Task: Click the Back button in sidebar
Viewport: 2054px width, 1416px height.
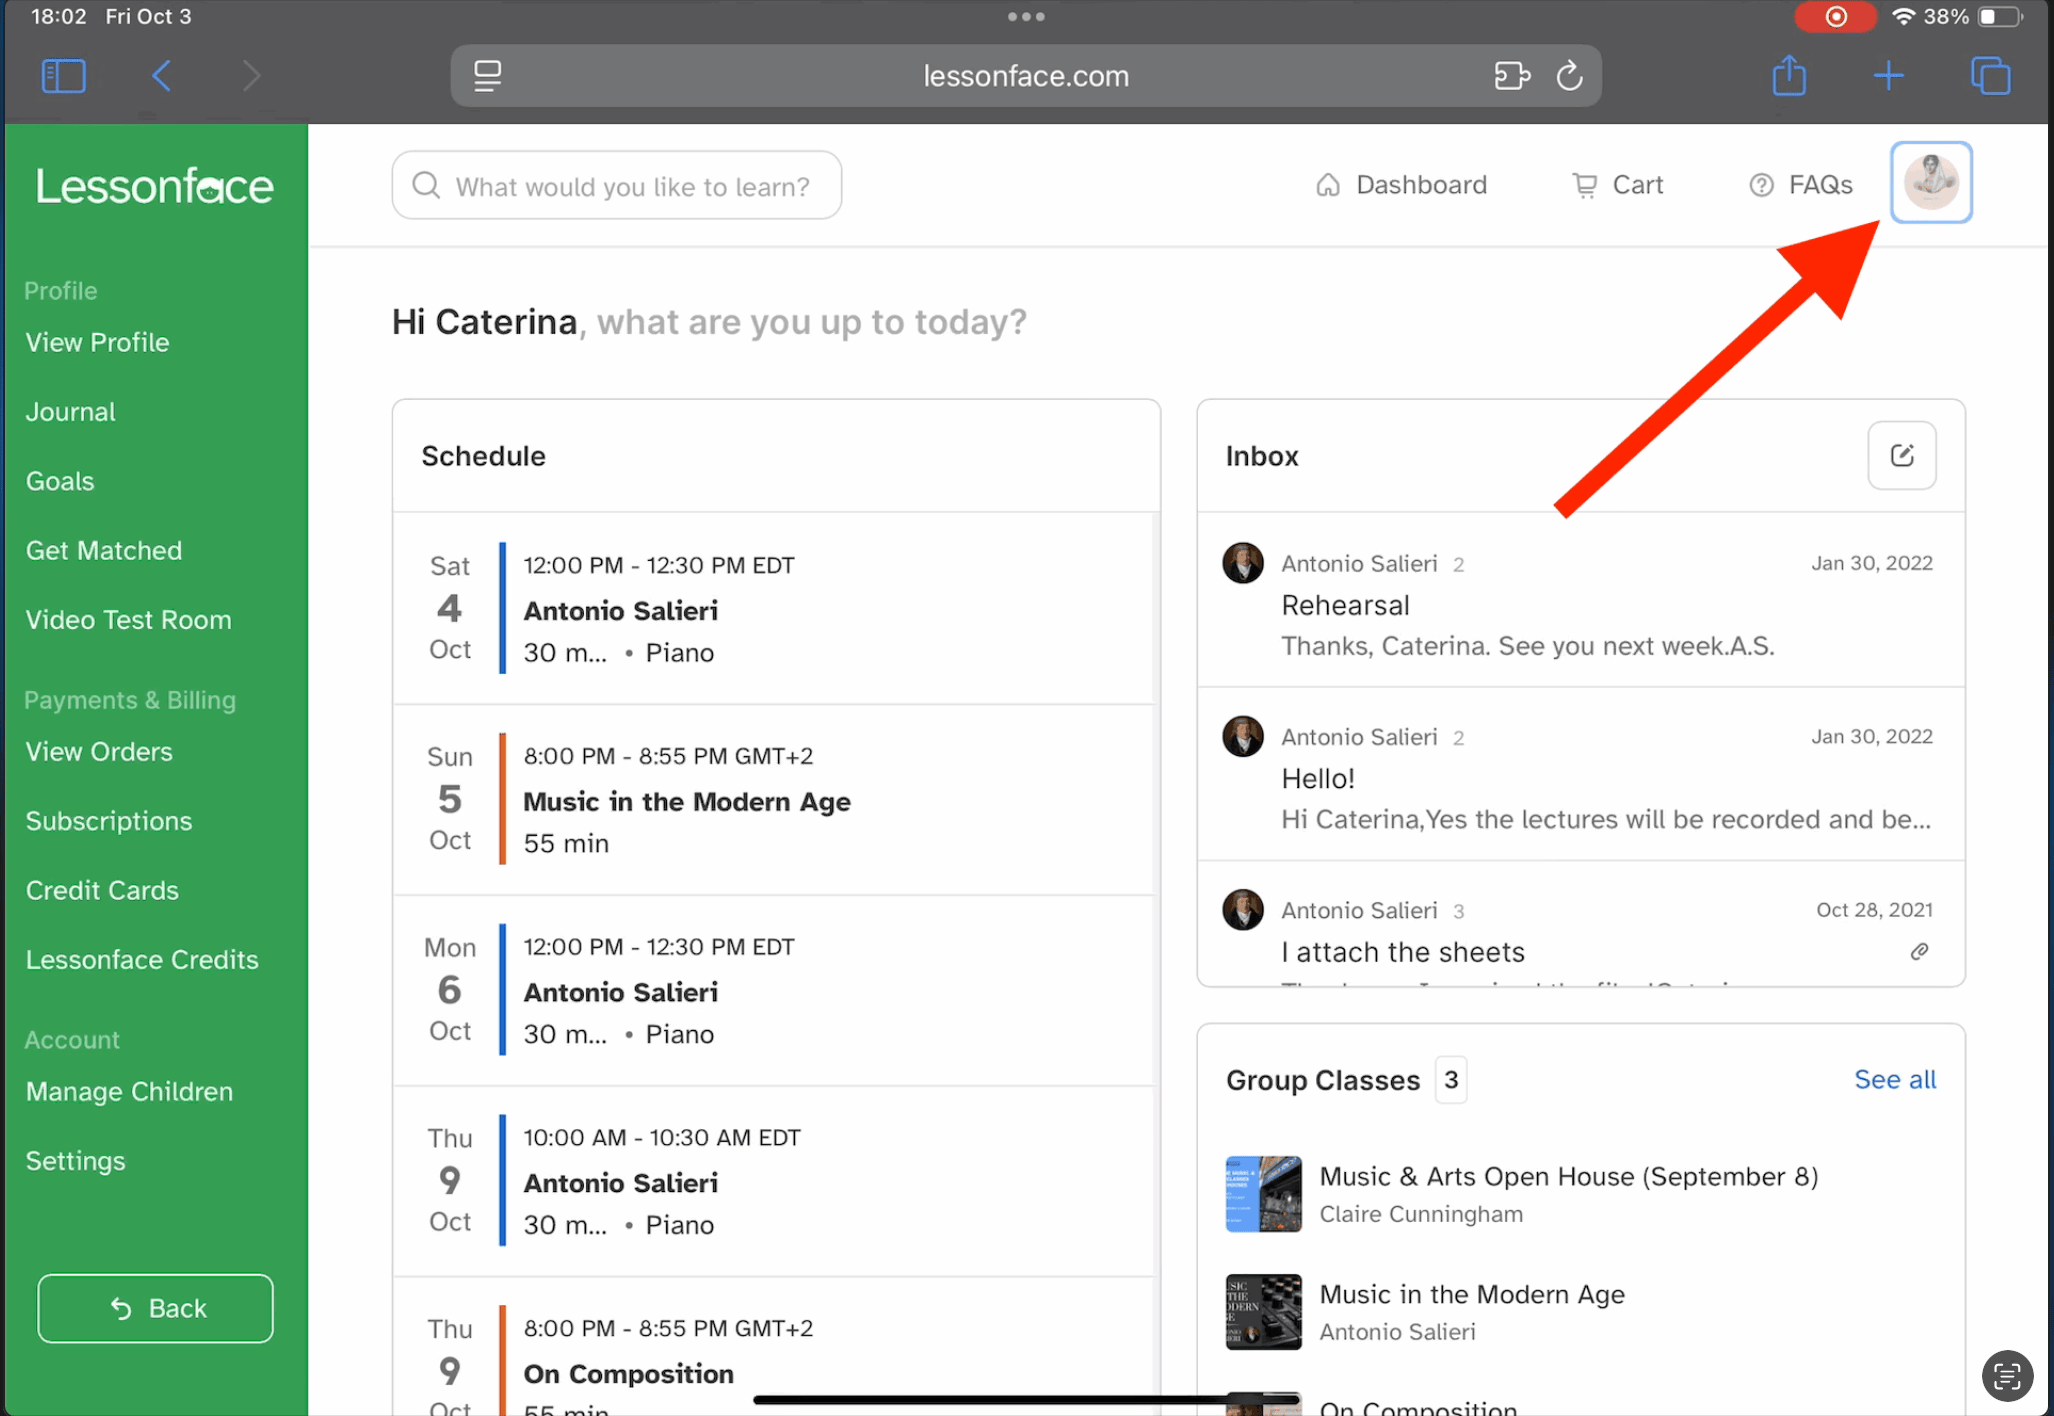Action: [x=155, y=1308]
